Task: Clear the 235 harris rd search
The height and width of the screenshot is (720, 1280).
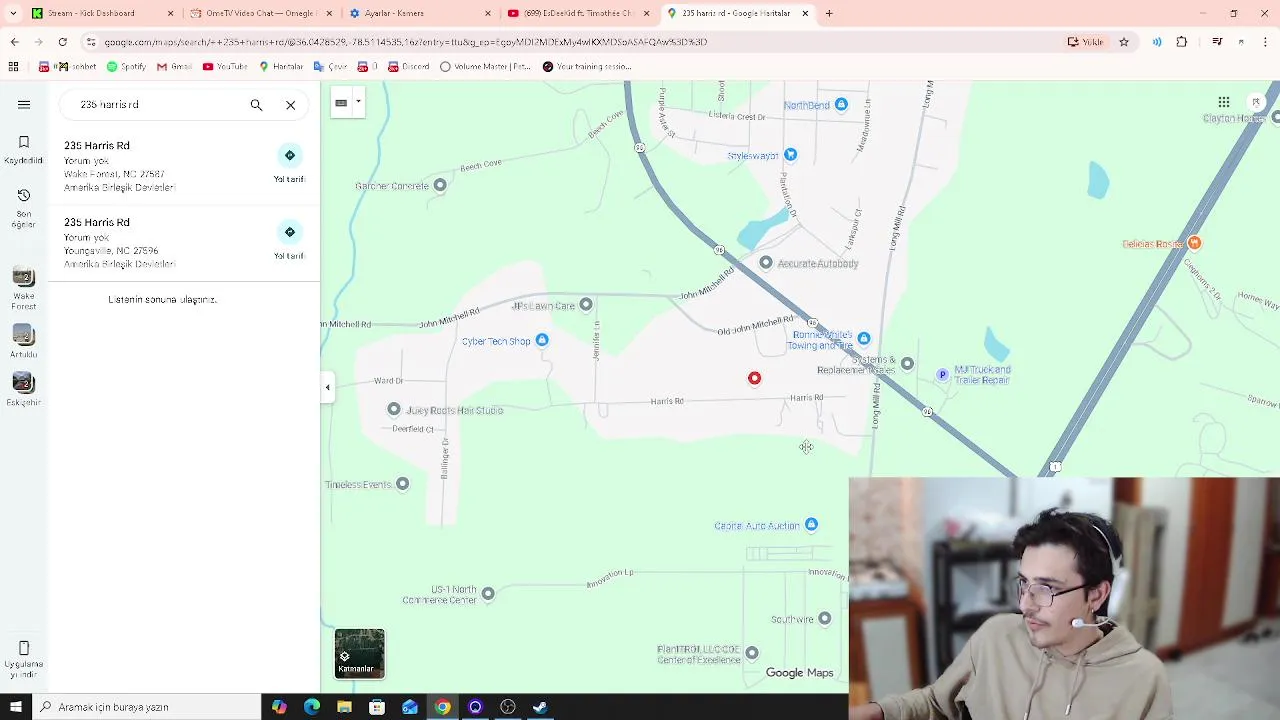Action: pyautogui.click(x=290, y=104)
